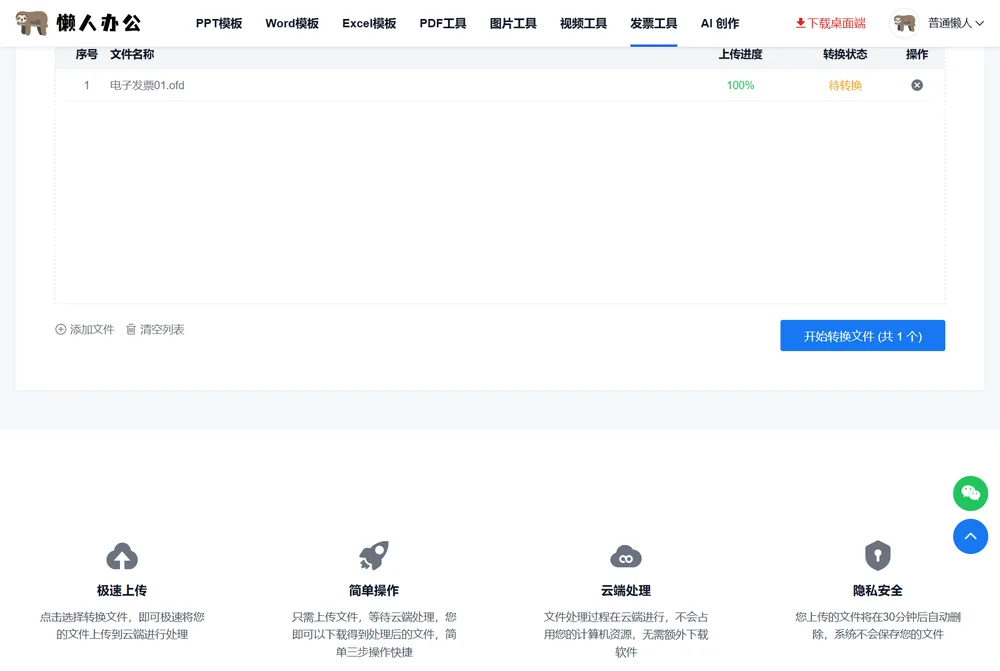Click the shield icon above 隐私安全

point(878,556)
